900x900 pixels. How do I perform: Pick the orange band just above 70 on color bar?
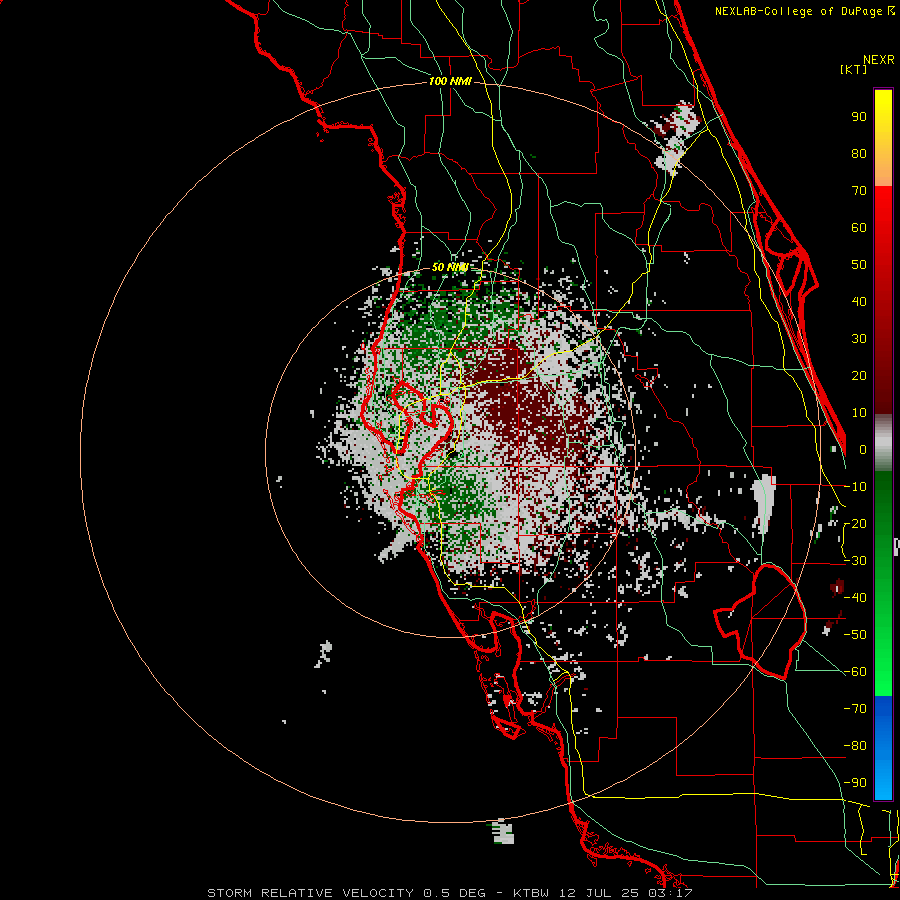883,170
